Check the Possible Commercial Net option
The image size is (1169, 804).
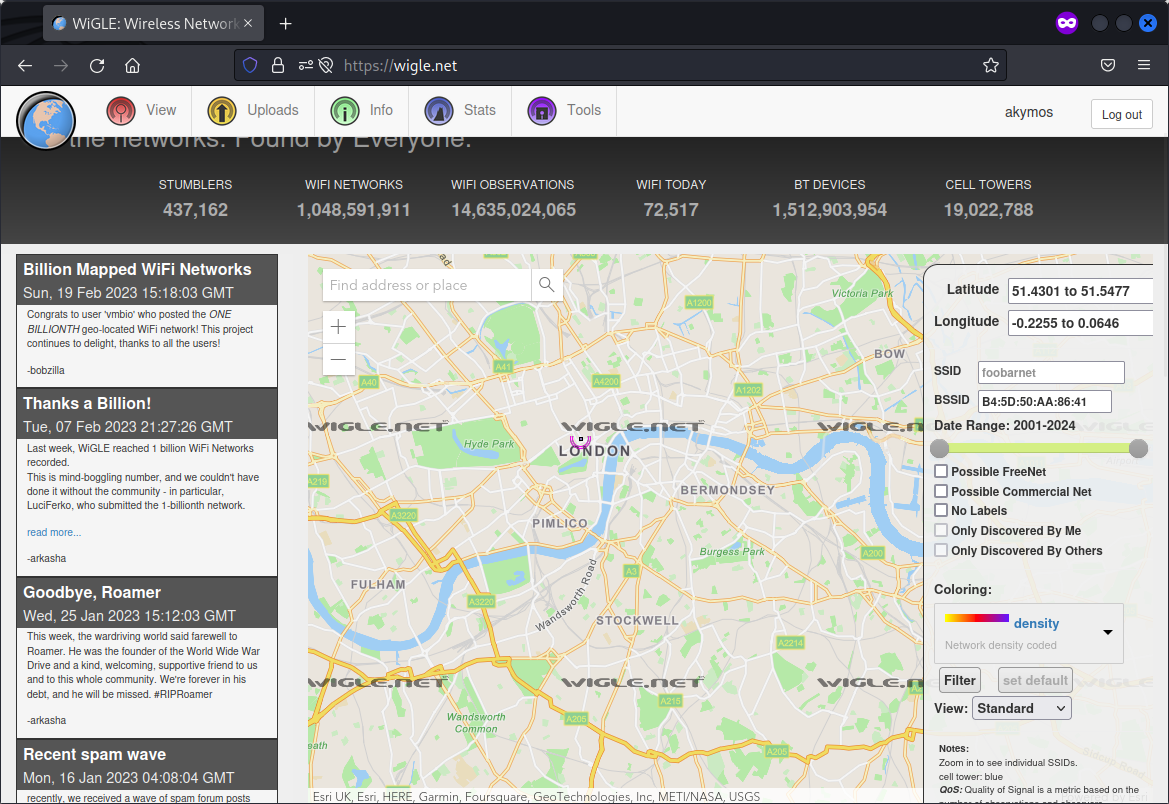point(941,491)
